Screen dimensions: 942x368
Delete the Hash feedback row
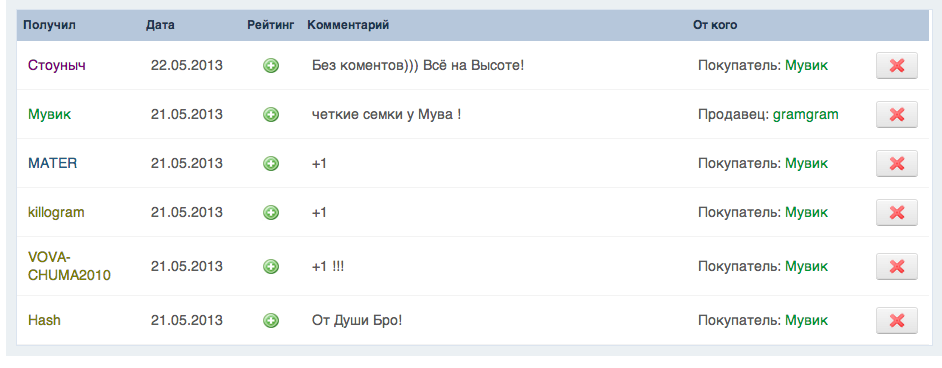[896, 321]
